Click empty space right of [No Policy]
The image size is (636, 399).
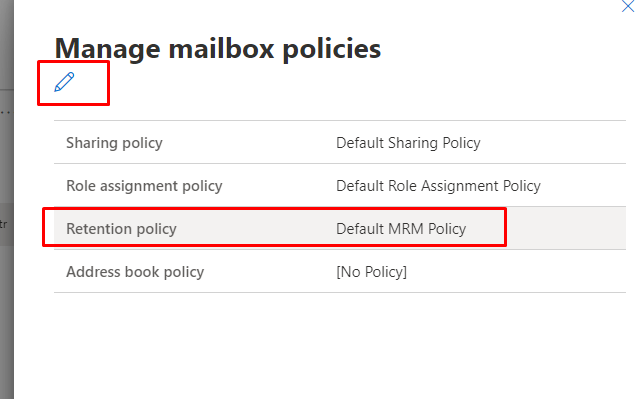(516, 272)
